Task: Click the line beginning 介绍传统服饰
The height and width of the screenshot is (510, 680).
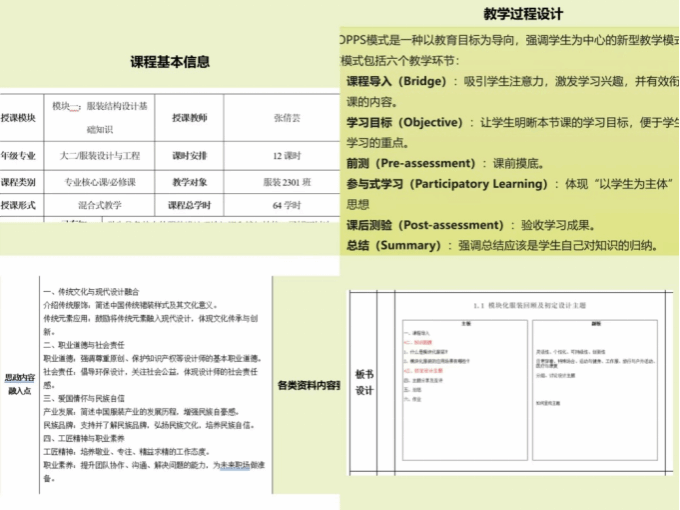Action: [131, 305]
